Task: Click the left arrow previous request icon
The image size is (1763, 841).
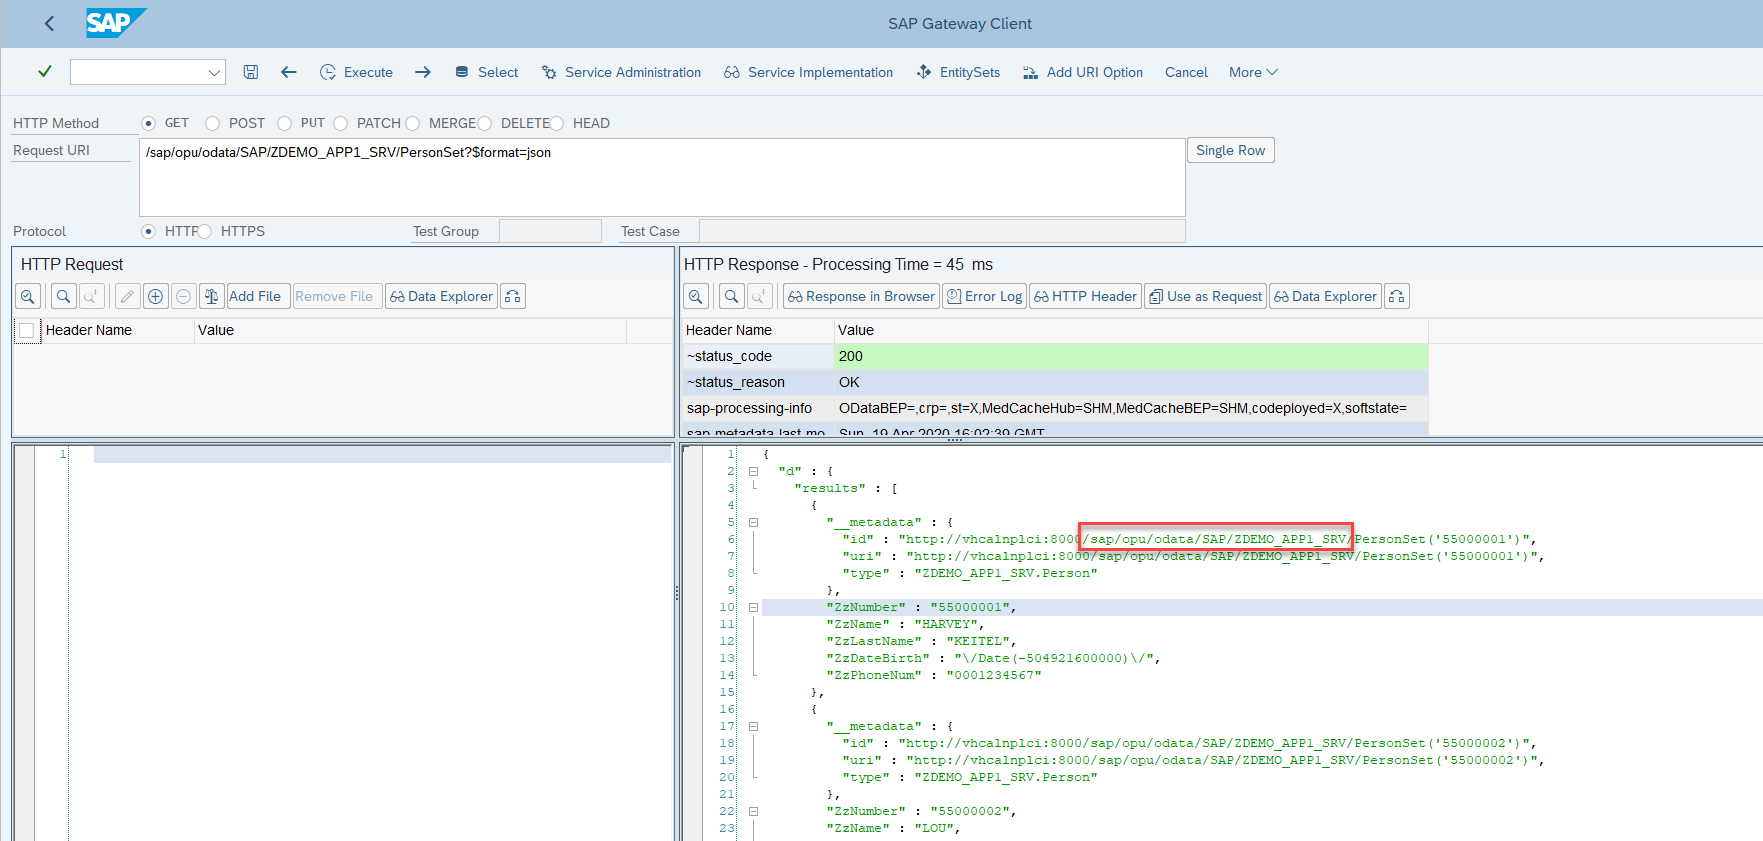Action: click(289, 72)
